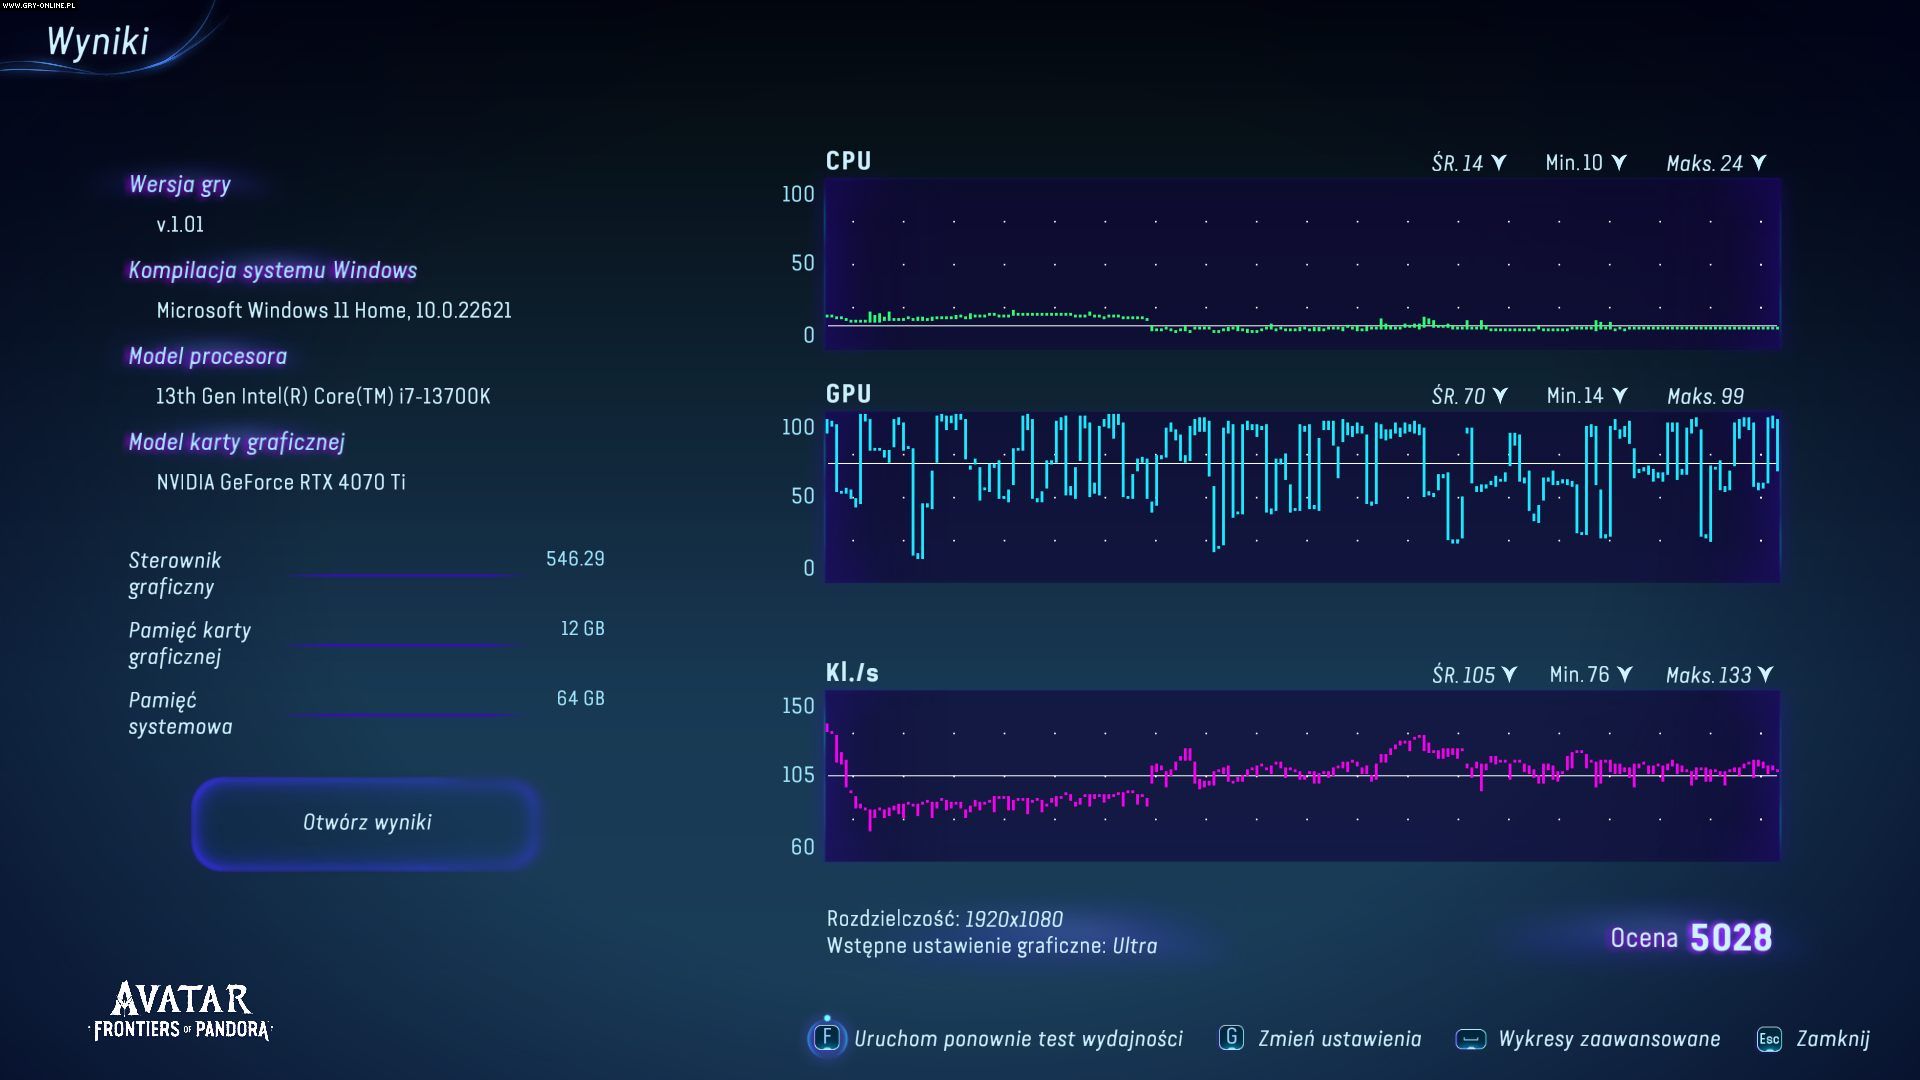Click the Ocena 5028 score
1920x1080 pixels.
pyautogui.click(x=1690, y=938)
